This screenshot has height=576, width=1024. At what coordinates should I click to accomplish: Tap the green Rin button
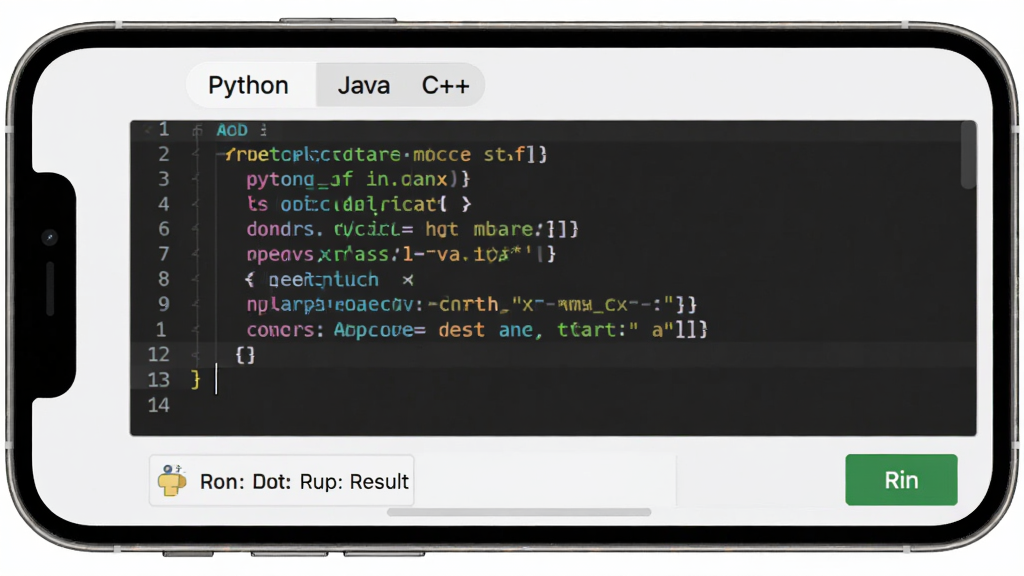[x=901, y=480]
